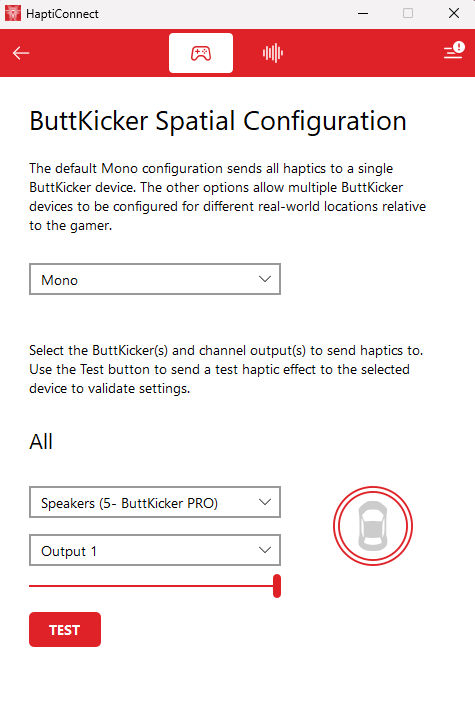The image size is (475, 724).
Task: Open the Output 1 channel dropdown
Action: tap(155, 550)
